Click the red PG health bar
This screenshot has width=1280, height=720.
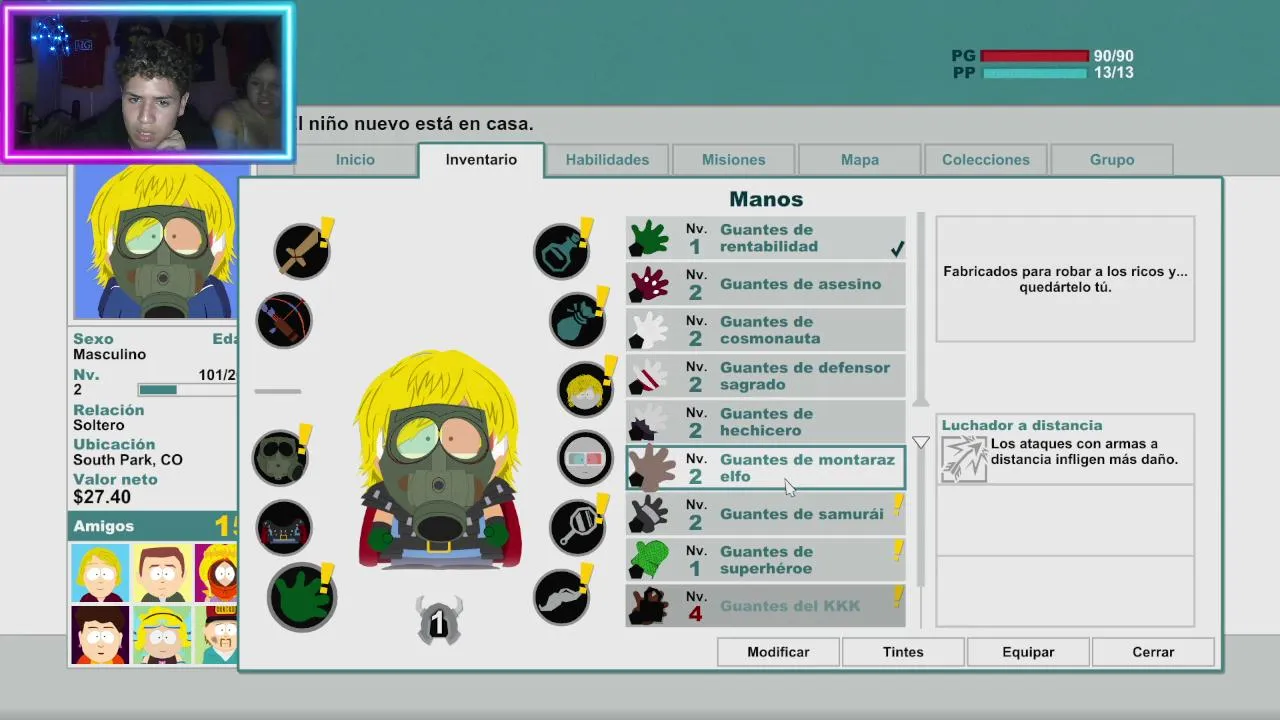pos(1034,57)
